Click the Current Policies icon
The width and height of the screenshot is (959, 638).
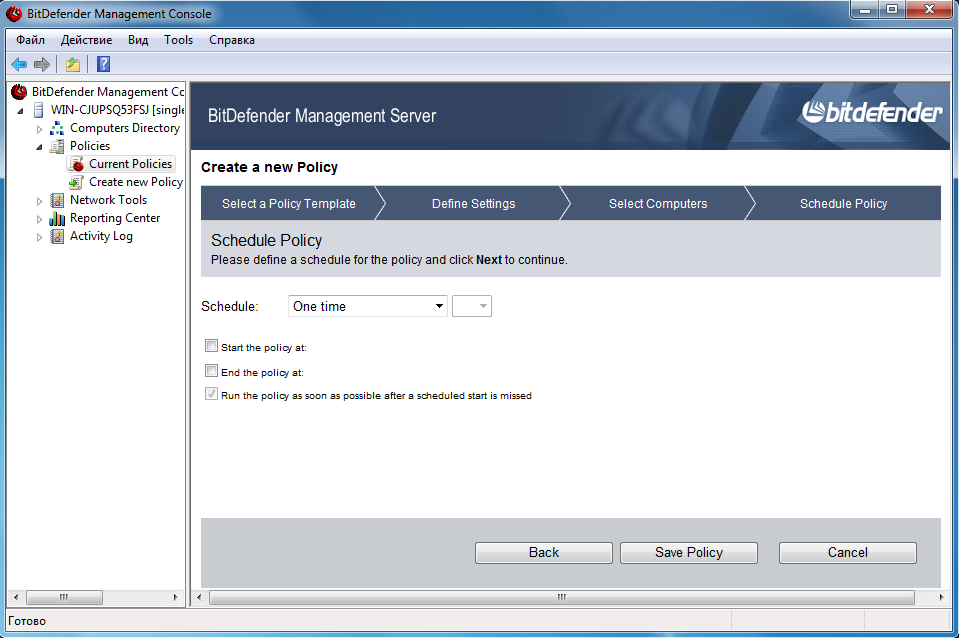[x=76, y=164]
